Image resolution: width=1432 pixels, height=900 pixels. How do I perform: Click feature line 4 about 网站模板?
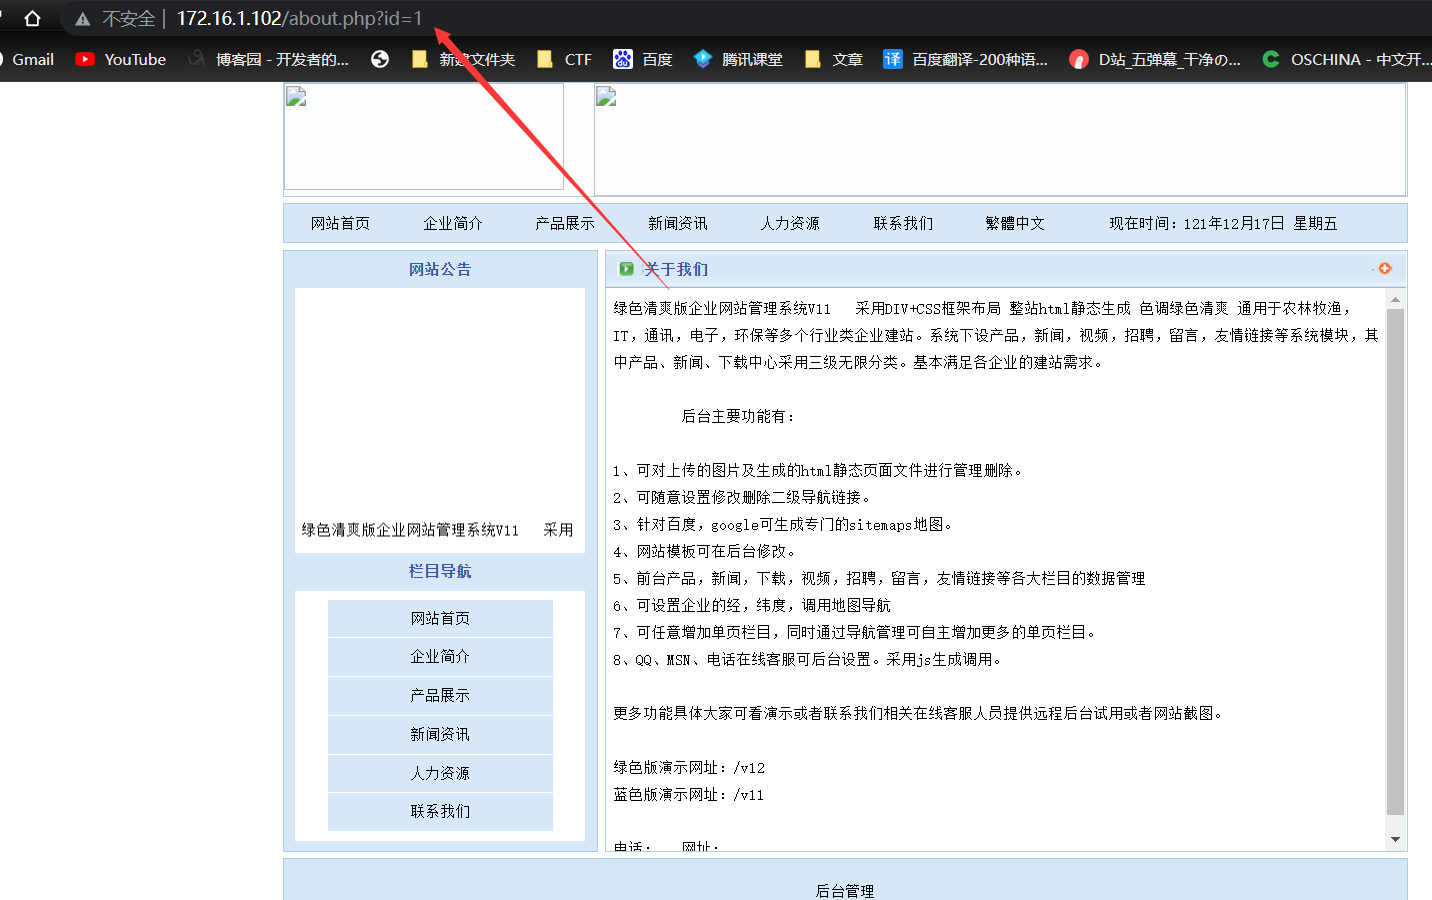[x=706, y=551]
